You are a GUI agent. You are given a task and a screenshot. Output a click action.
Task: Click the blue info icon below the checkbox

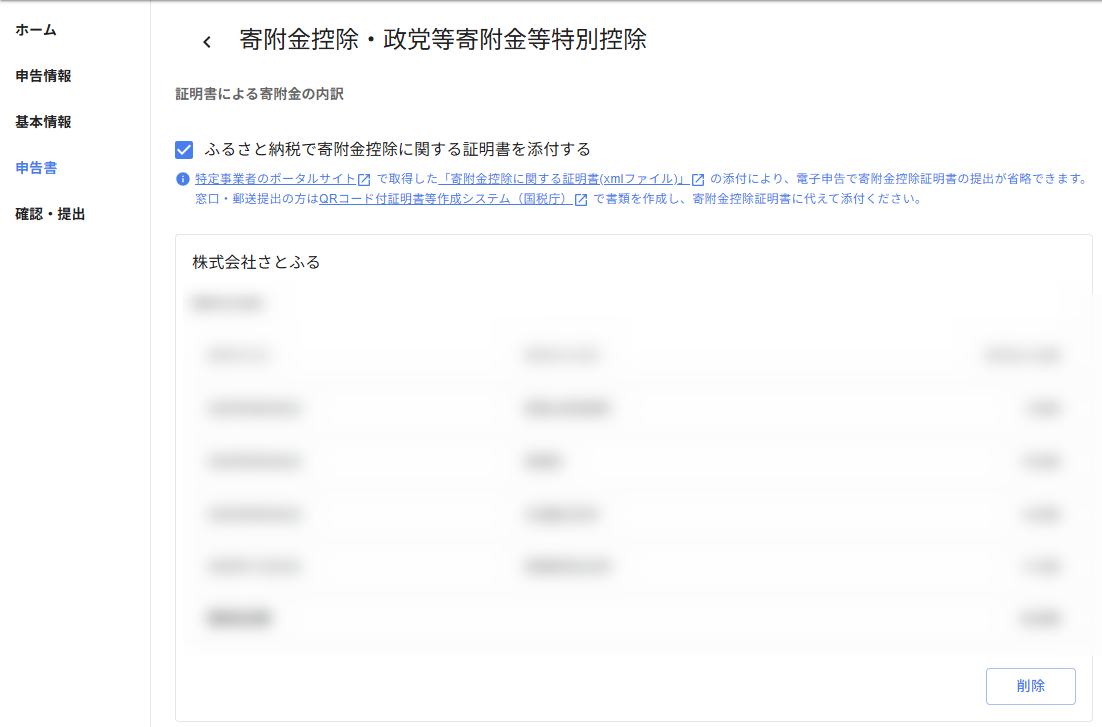tap(182, 179)
